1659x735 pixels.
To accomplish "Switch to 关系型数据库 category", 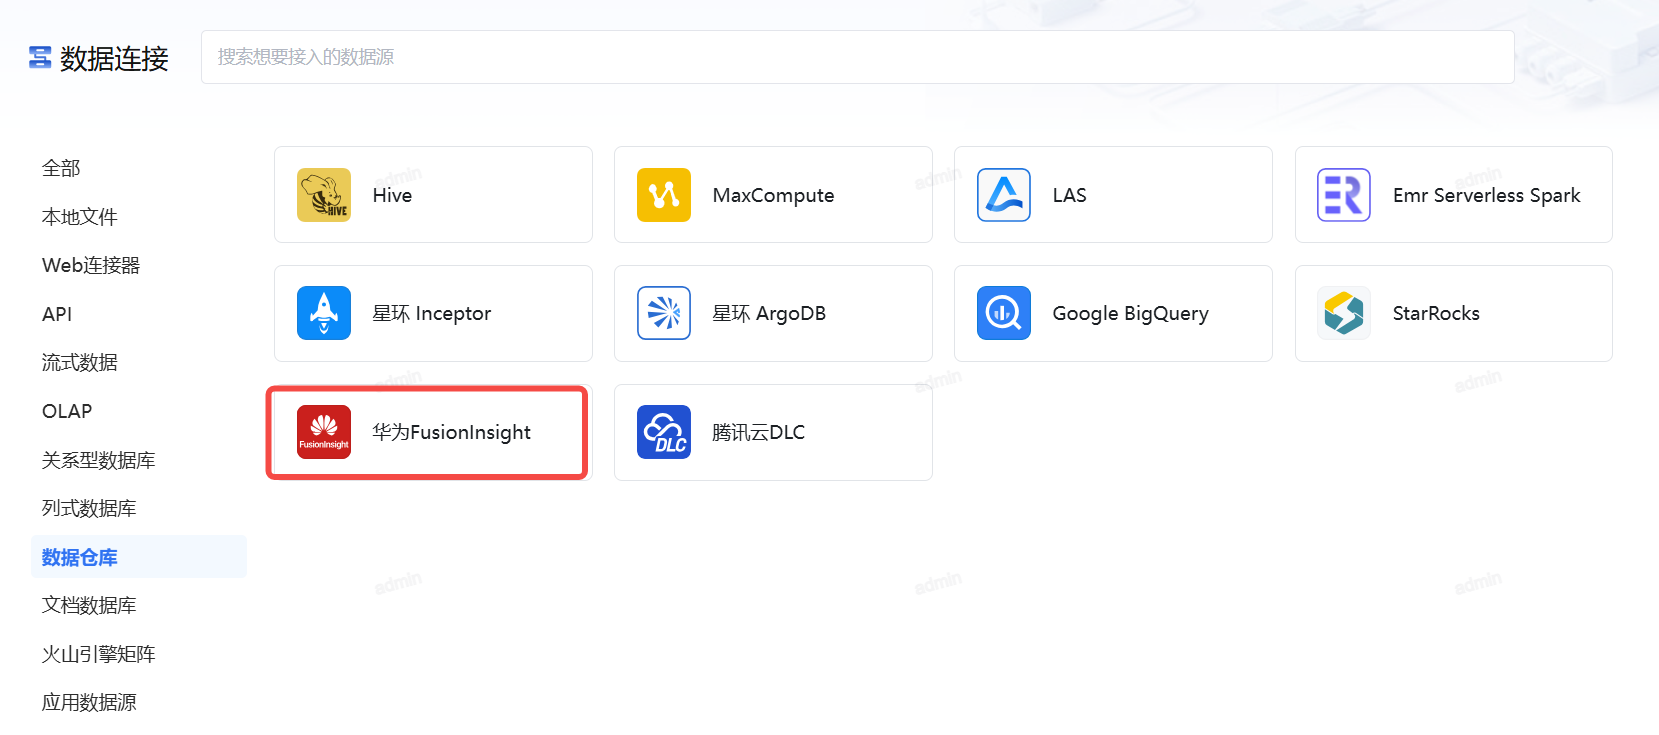I will pyautogui.click(x=99, y=460).
